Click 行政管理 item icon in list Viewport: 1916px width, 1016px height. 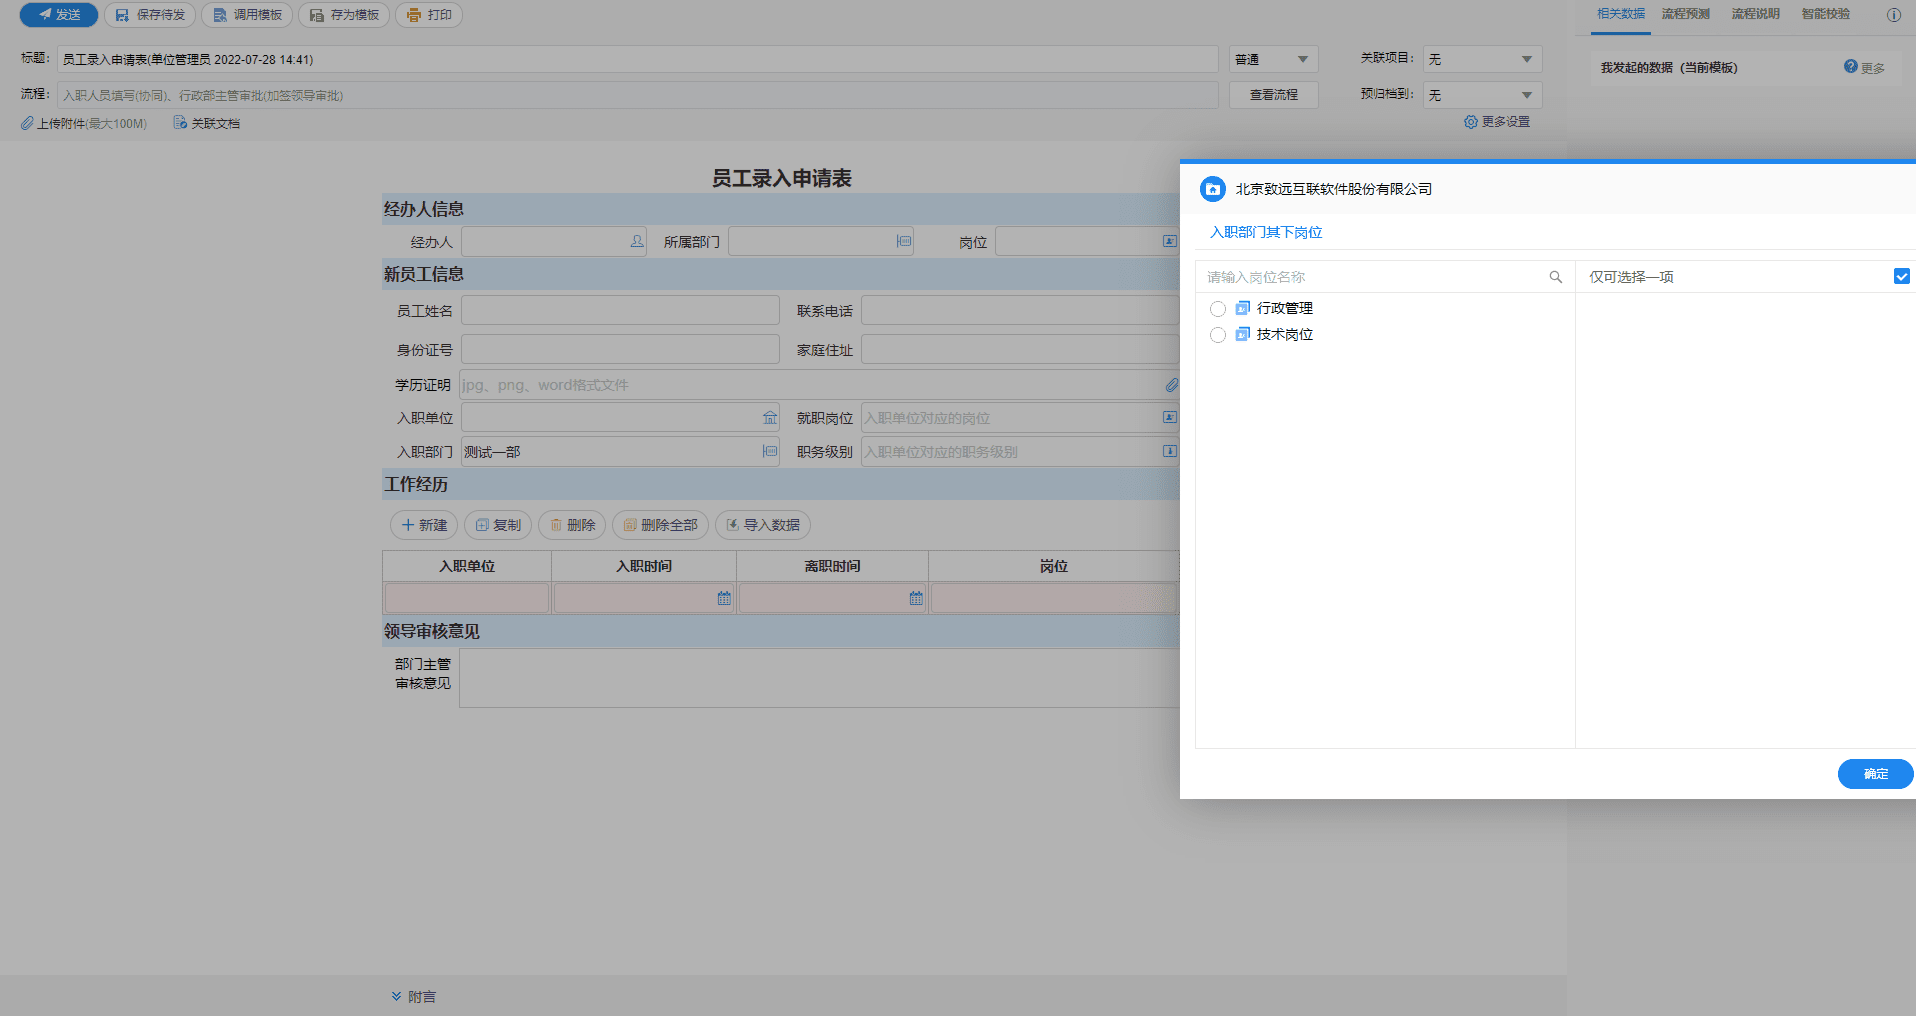click(x=1243, y=308)
